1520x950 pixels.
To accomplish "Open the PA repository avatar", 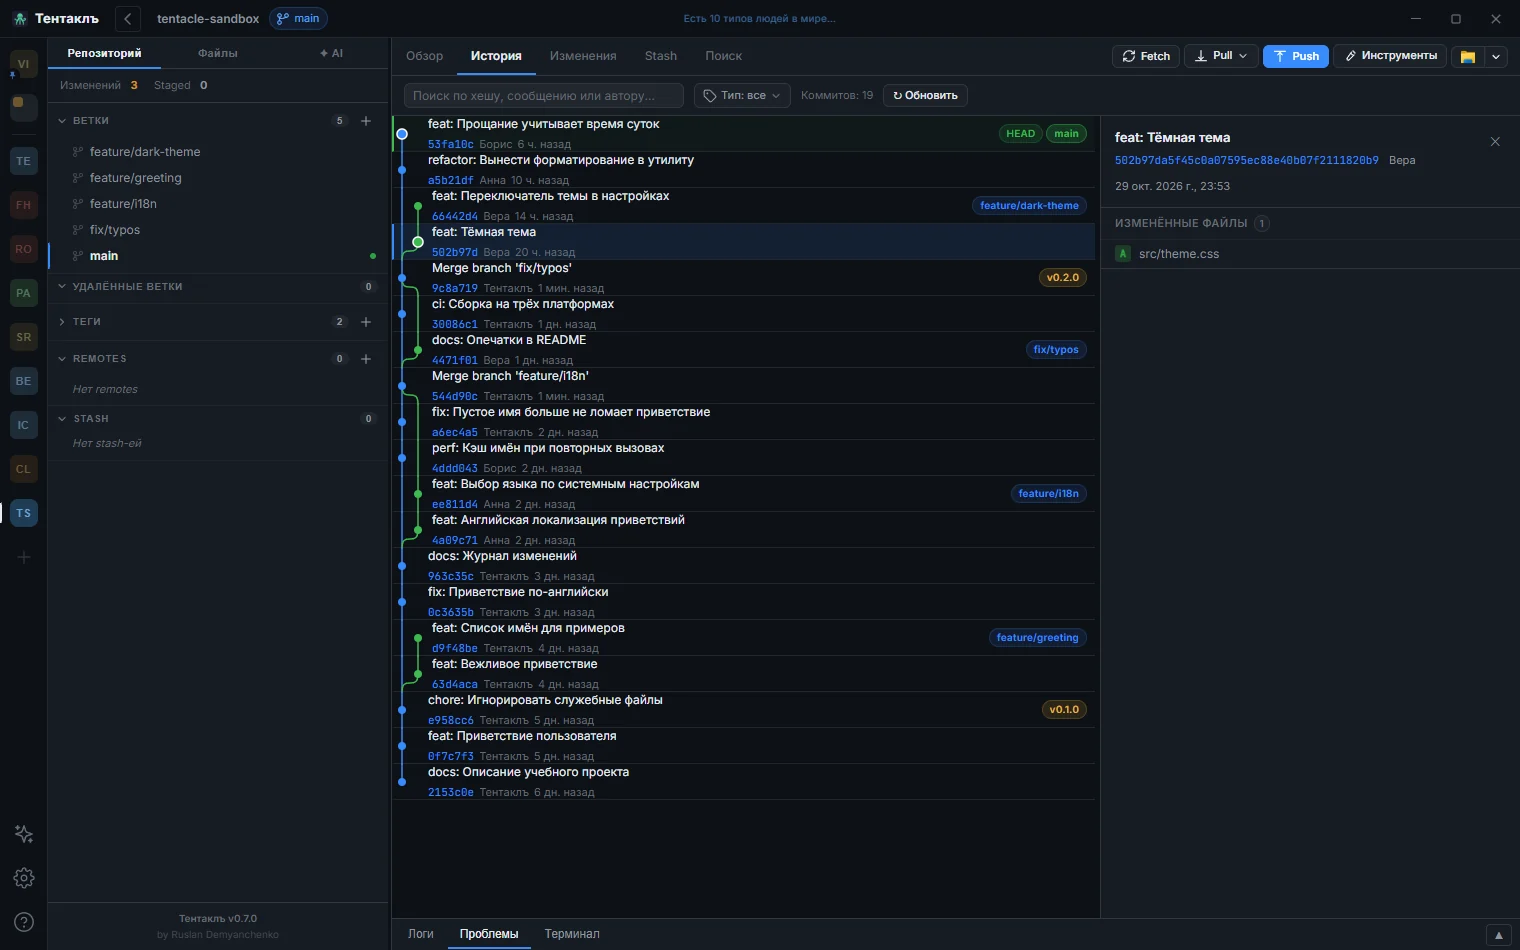I will [x=24, y=293].
